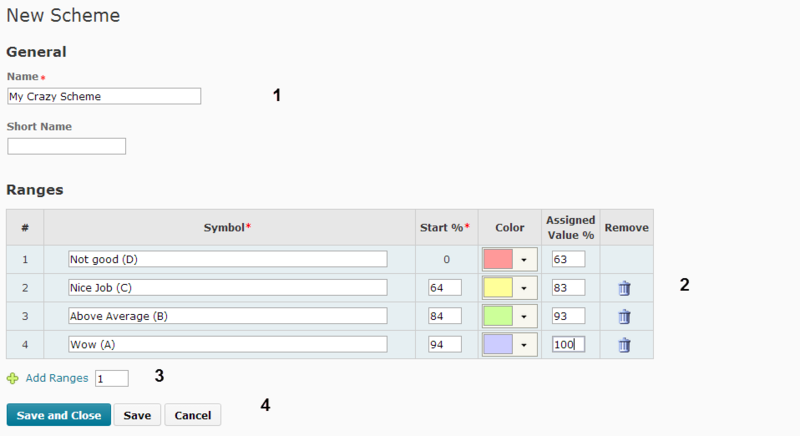Click the red color swatch in row 1
This screenshot has width=800, height=436.
click(x=498, y=259)
